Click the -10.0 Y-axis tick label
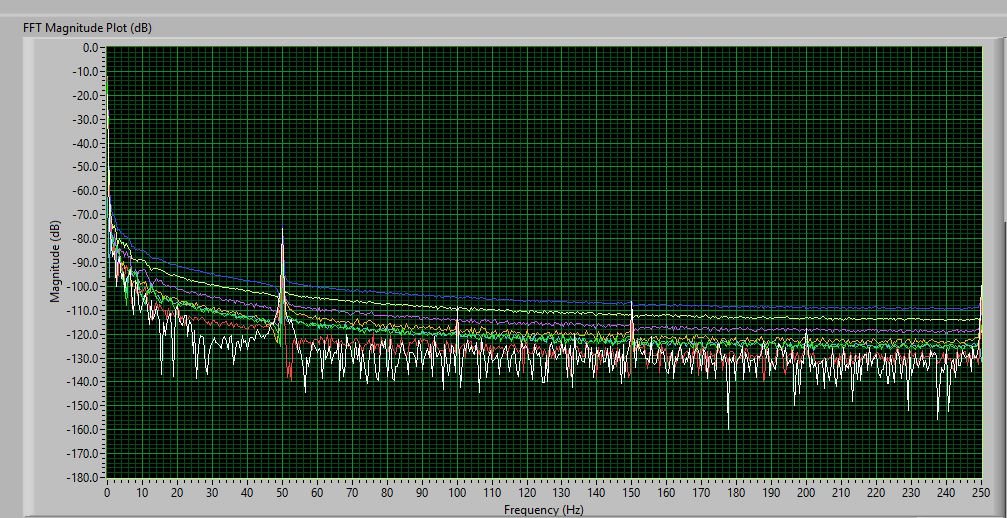Screen dimensions: 1007x518 (87, 71)
